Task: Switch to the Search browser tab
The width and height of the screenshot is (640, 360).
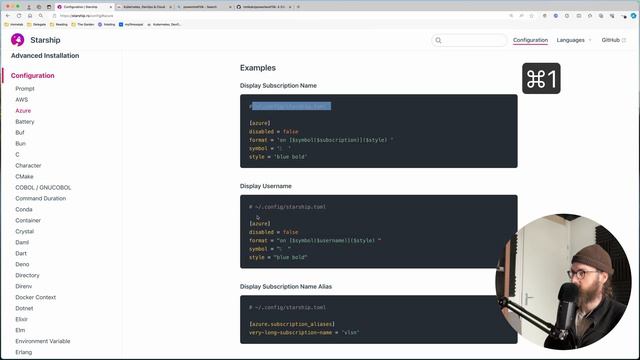Action: click(204, 7)
